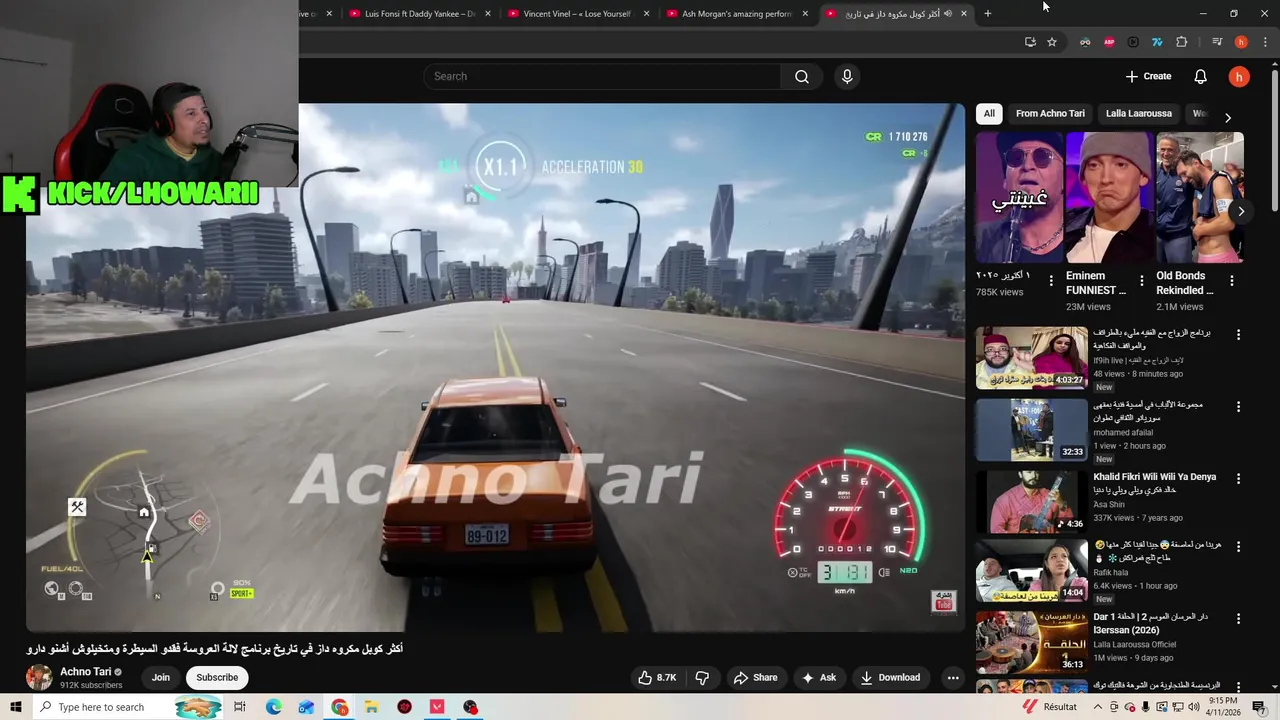Image resolution: width=1280 pixels, height=720 pixels.
Task: Click in the YouTube search field
Action: click(x=603, y=76)
